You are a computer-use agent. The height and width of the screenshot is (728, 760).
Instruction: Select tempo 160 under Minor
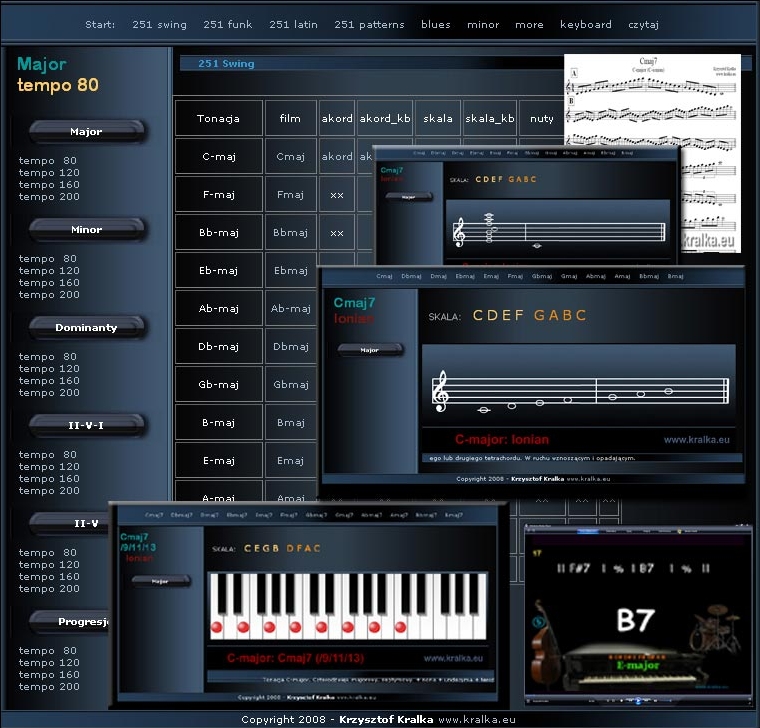(x=49, y=283)
